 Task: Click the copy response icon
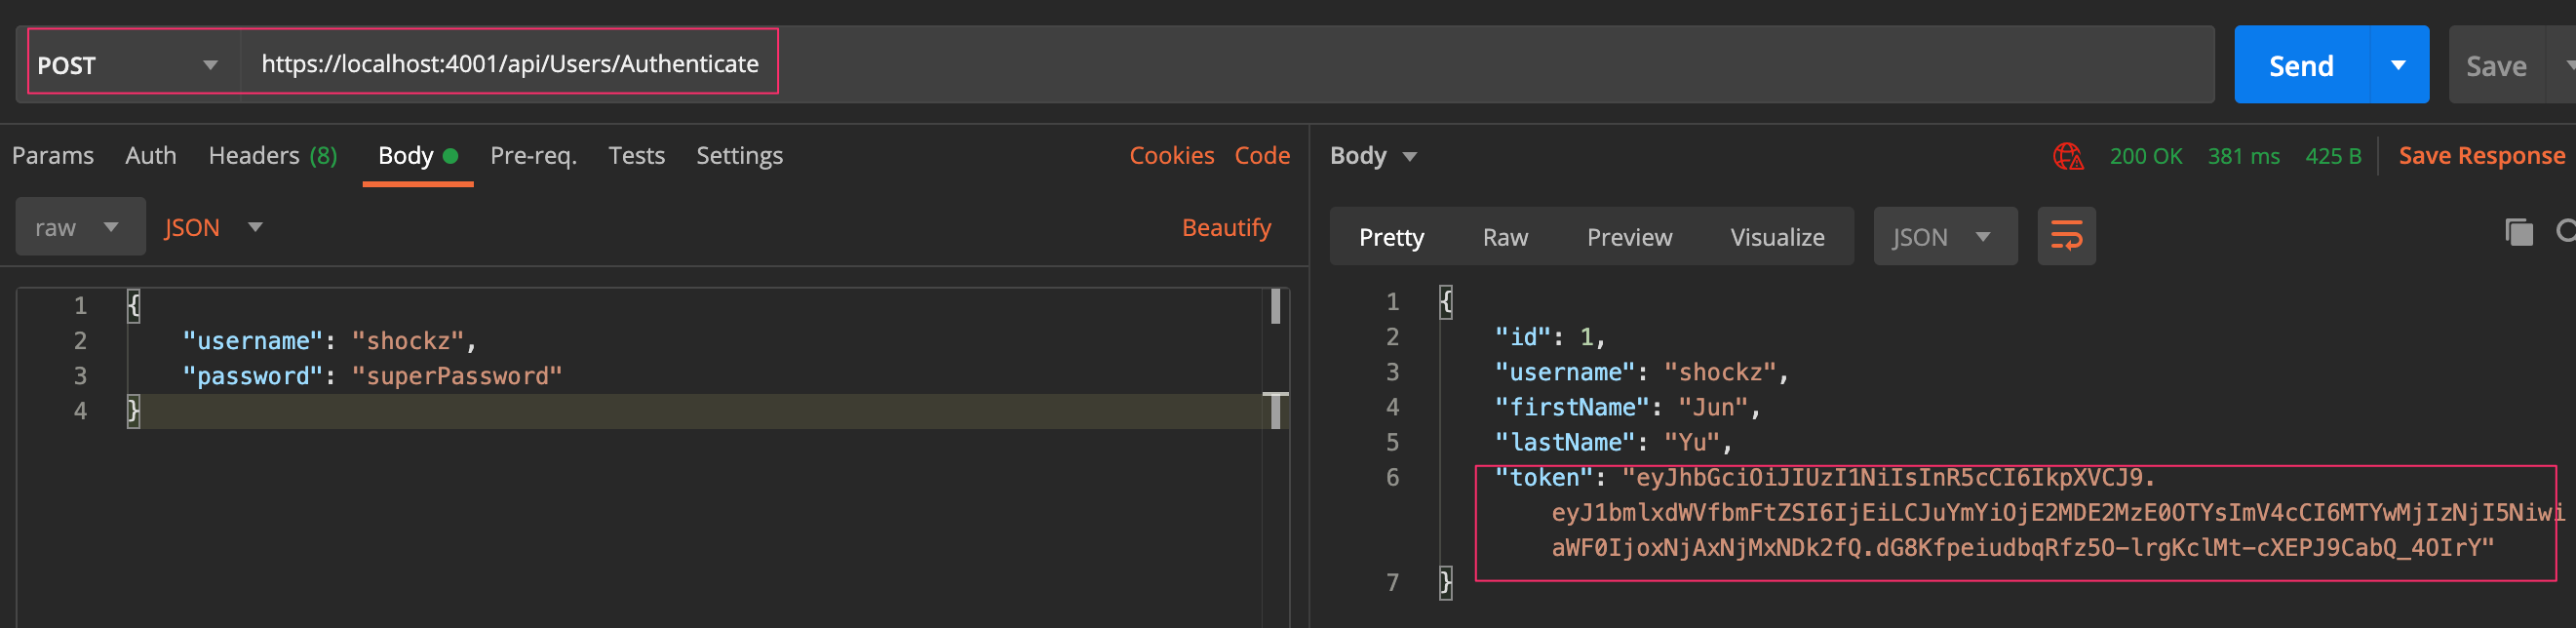[2518, 233]
